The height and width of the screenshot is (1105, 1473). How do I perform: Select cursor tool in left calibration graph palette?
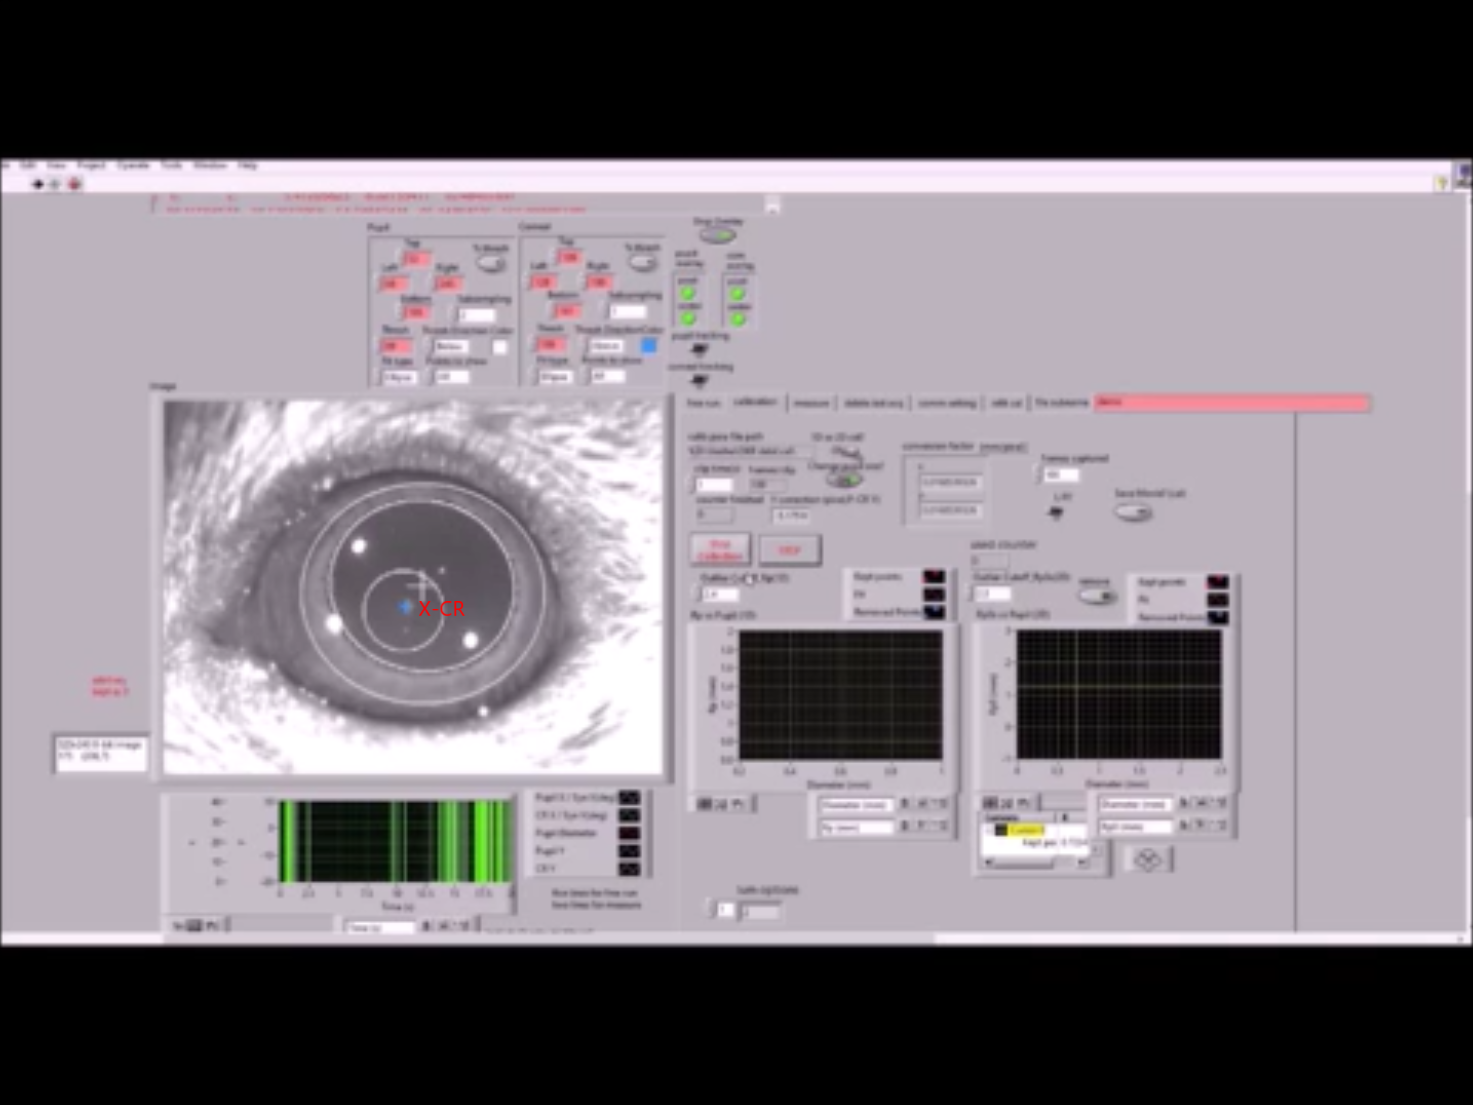(705, 803)
